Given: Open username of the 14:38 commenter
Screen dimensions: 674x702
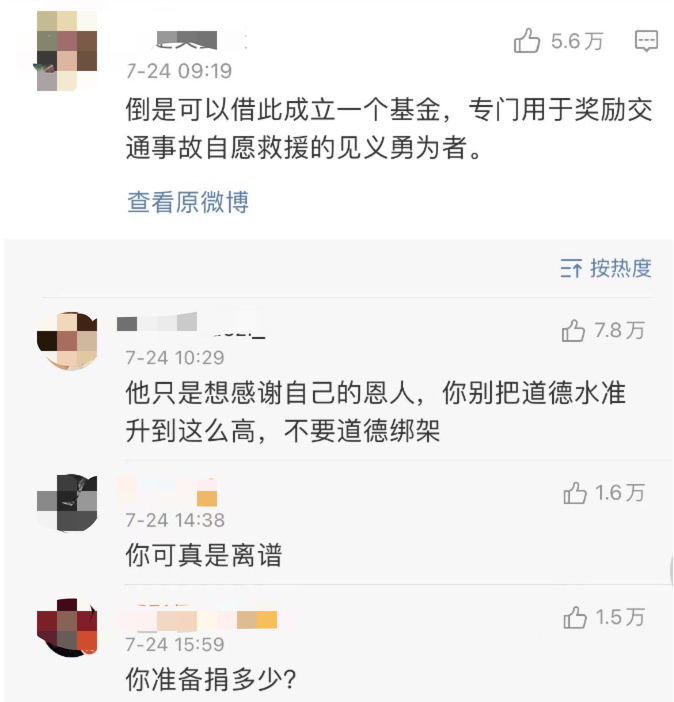Looking at the screenshot, I should pyautogui.click(x=170, y=490).
